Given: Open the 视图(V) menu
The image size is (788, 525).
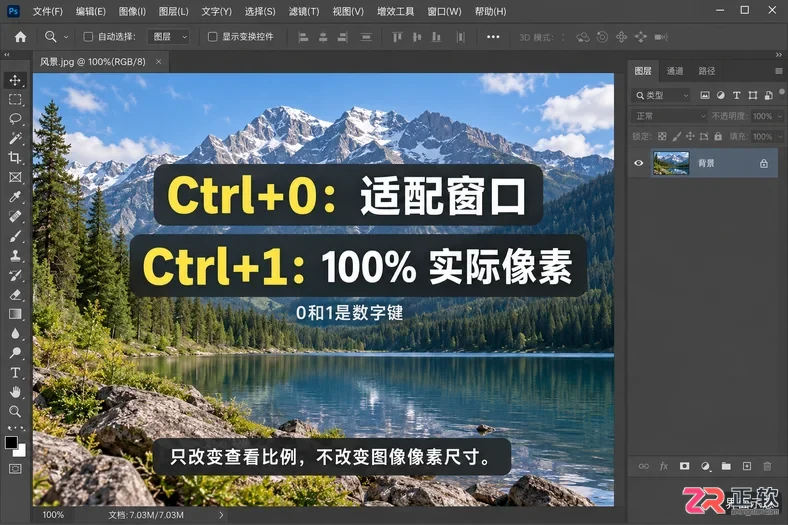Looking at the screenshot, I should 348,11.
